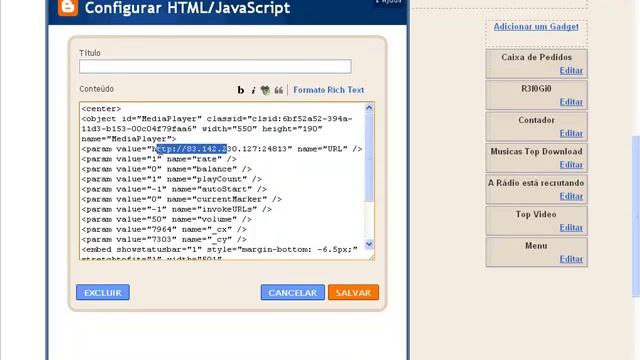Screen dimensions: 640x360
Task: Click the Caixa de Pedidos gadget title
Action: (536, 58)
